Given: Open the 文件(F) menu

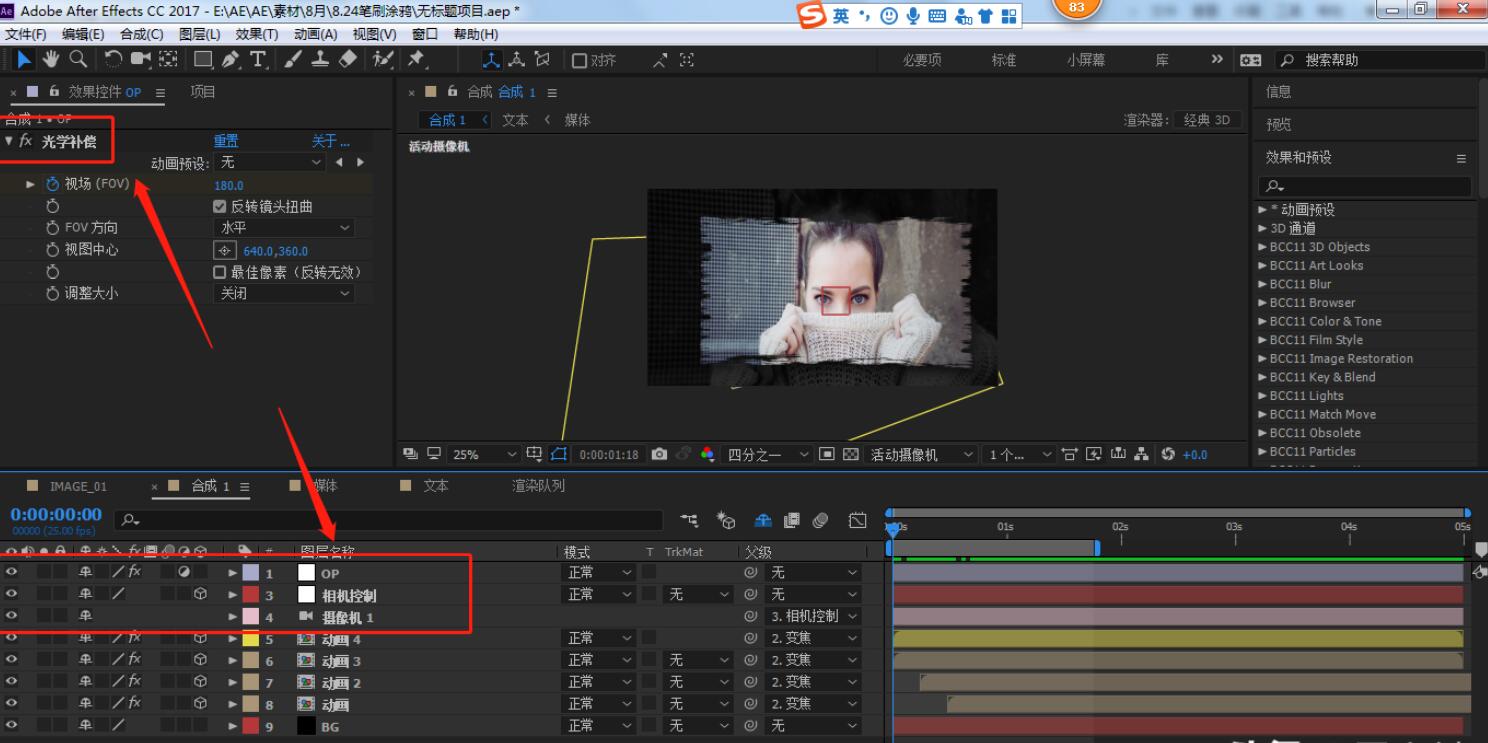Looking at the screenshot, I should click(25, 34).
